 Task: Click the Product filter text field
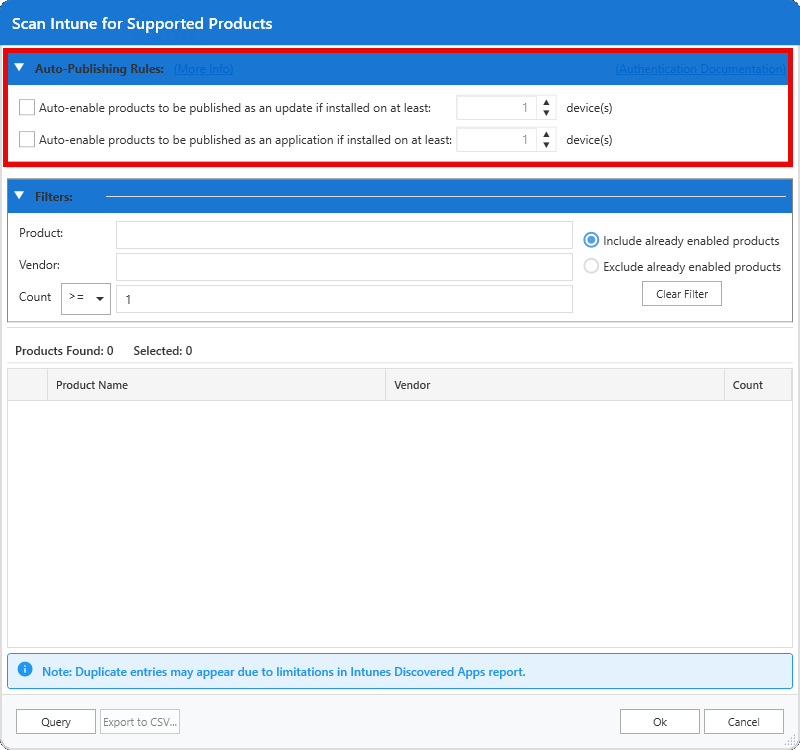point(344,235)
